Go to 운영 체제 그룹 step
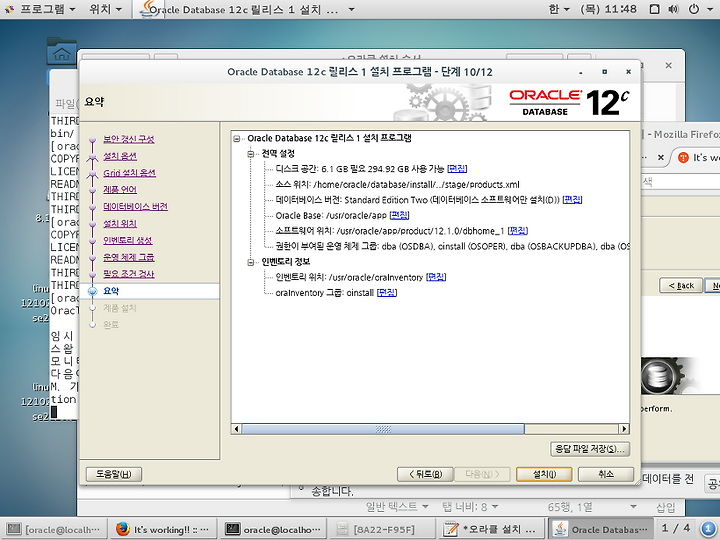The height and width of the screenshot is (540, 720). coord(129,257)
